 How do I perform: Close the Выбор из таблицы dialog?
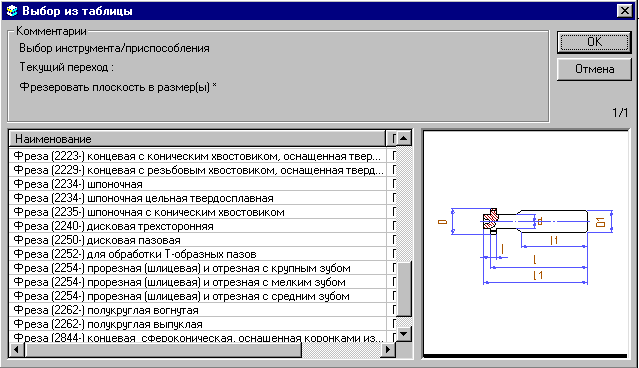(624, 11)
